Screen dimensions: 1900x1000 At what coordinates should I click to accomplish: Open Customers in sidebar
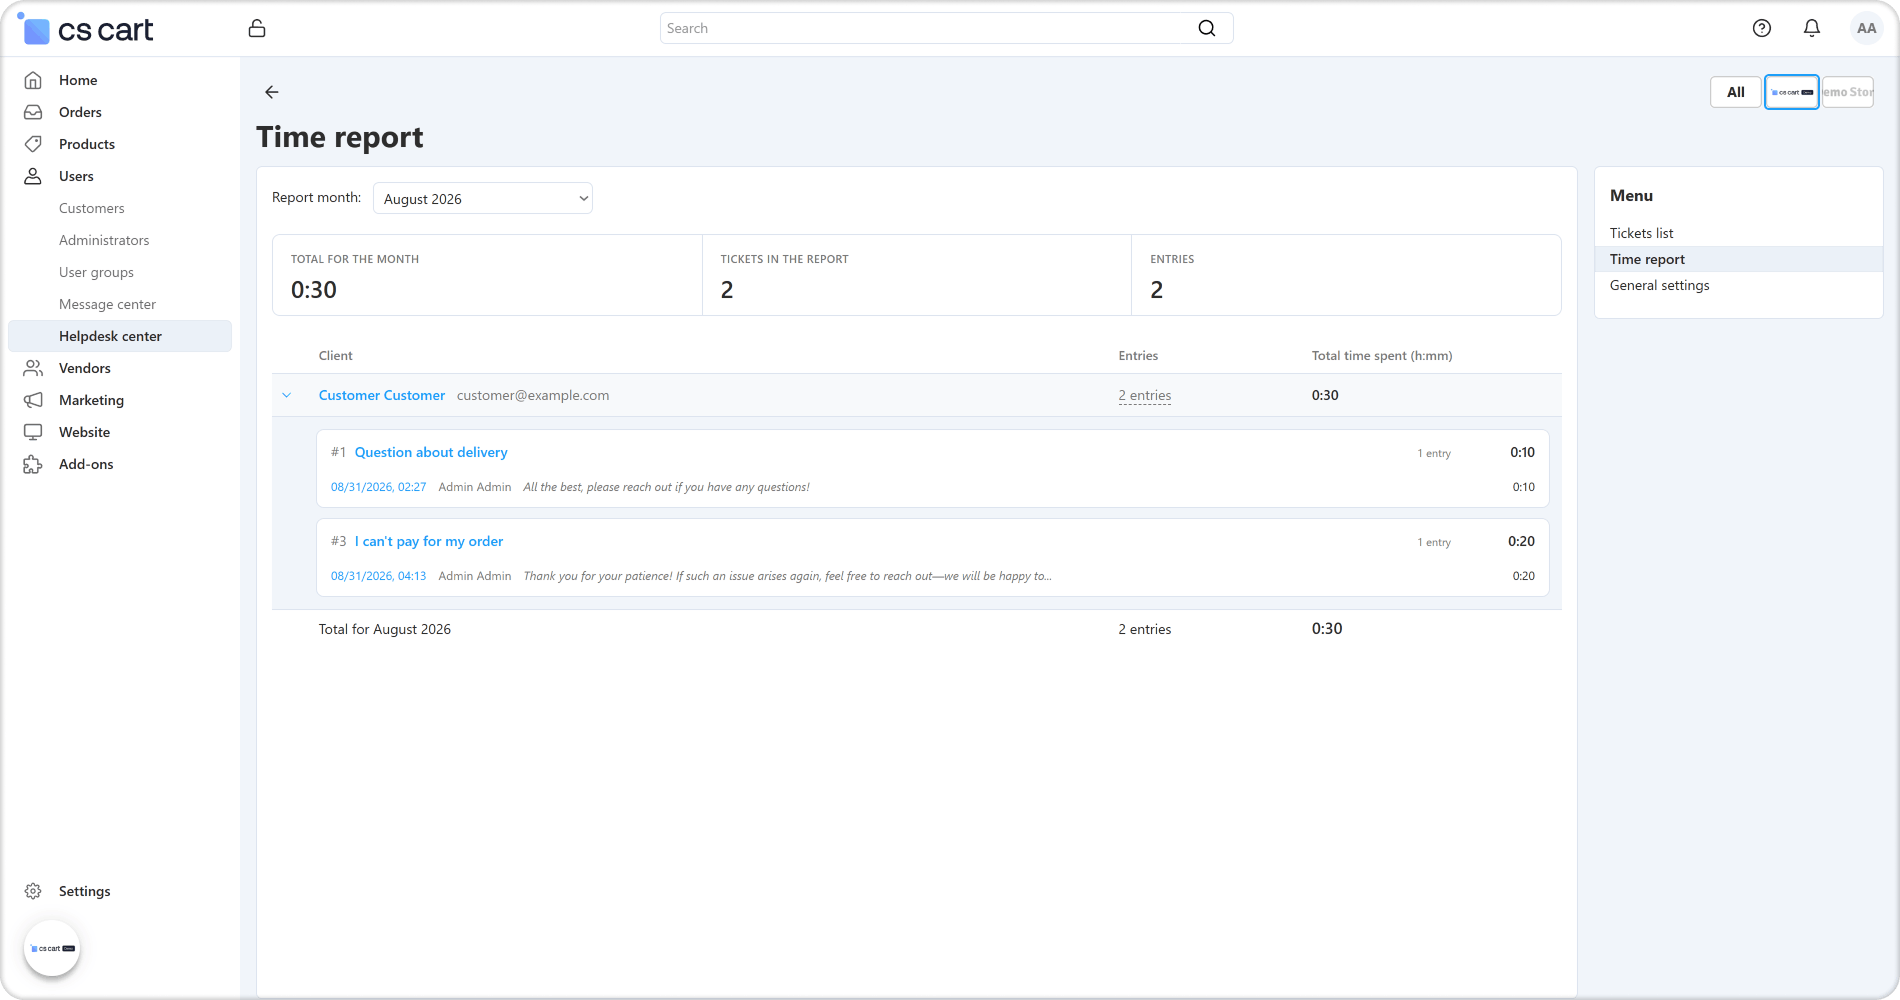[x=92, y=208]
